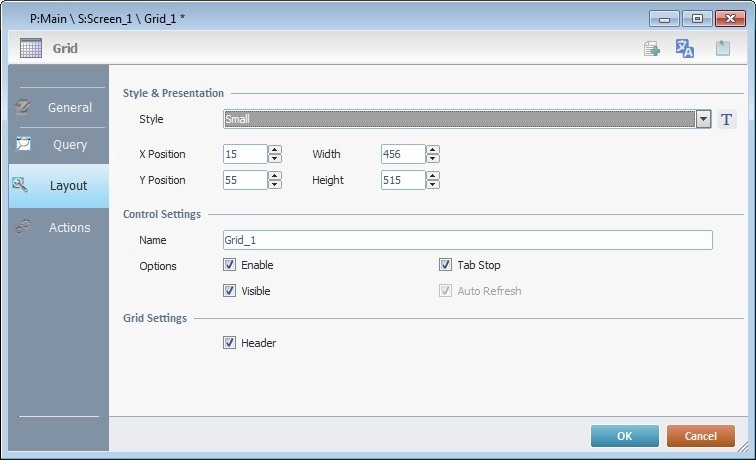Click the Name field containing Grid_1
756x460 pixels.
pyautogui.click(x=468, y=240)
